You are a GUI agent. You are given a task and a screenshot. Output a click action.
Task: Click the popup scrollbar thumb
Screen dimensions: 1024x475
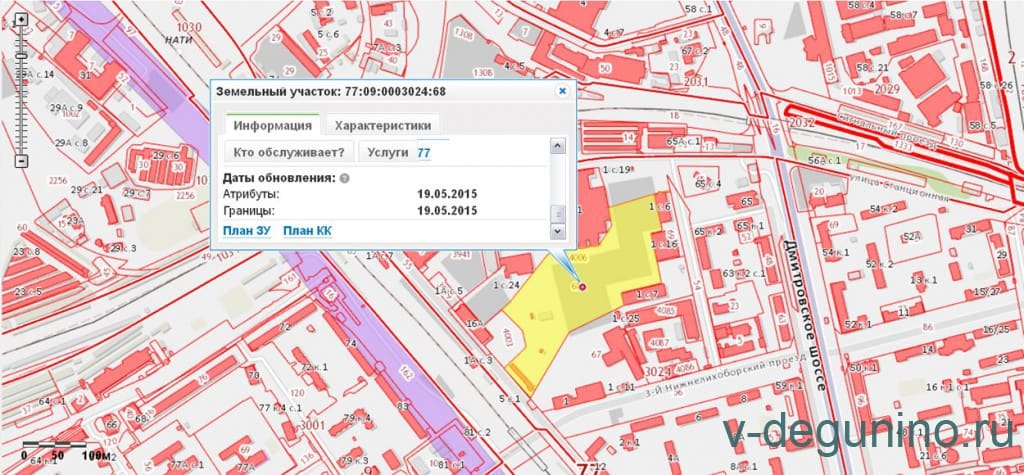[x=560, y=212]
